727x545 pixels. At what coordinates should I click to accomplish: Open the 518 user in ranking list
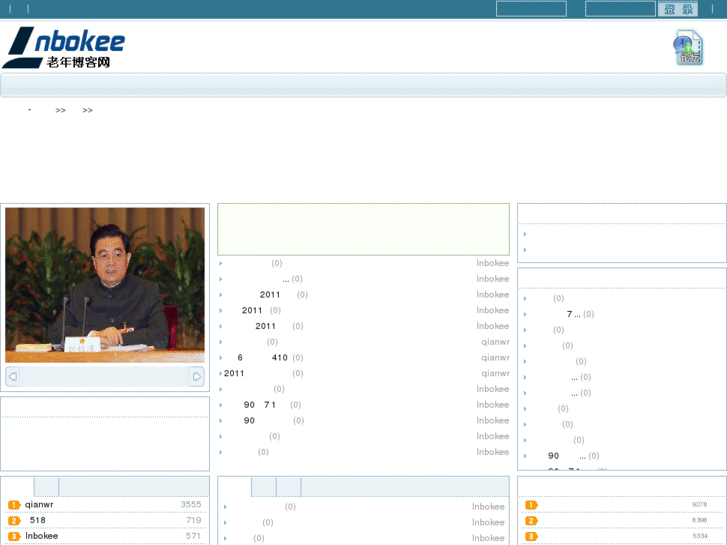pyautogui.click(x=38, y=520)
